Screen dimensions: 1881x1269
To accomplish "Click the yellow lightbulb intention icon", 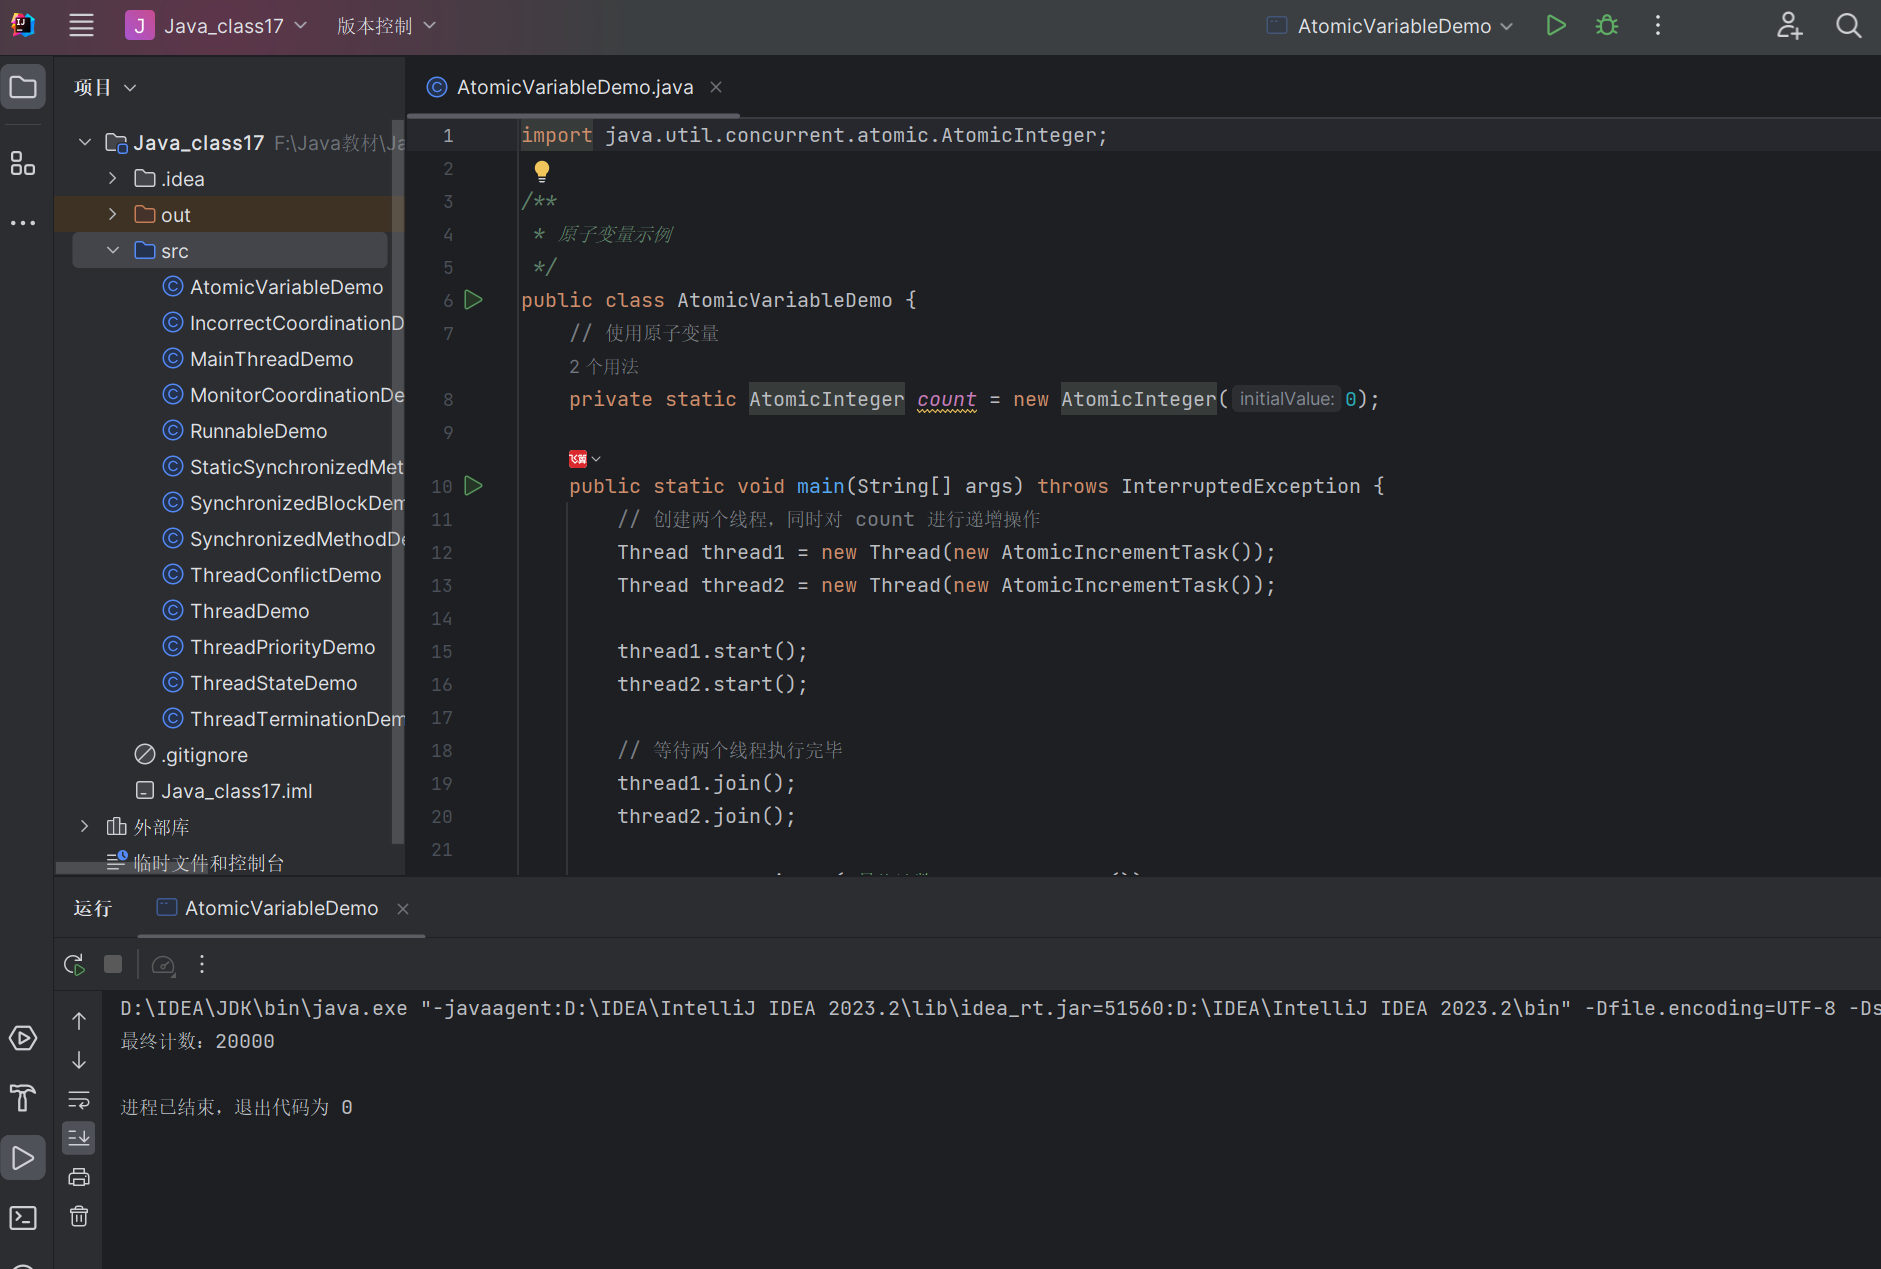I will [x=542, y=171].
